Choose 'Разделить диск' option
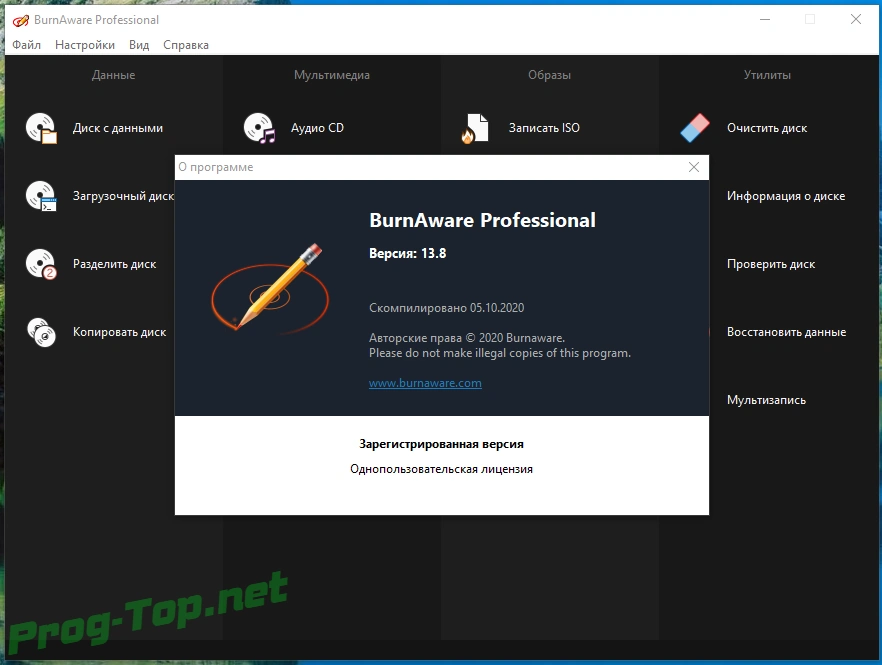Viewport: 882px width, 665px height. pos(114,264)
